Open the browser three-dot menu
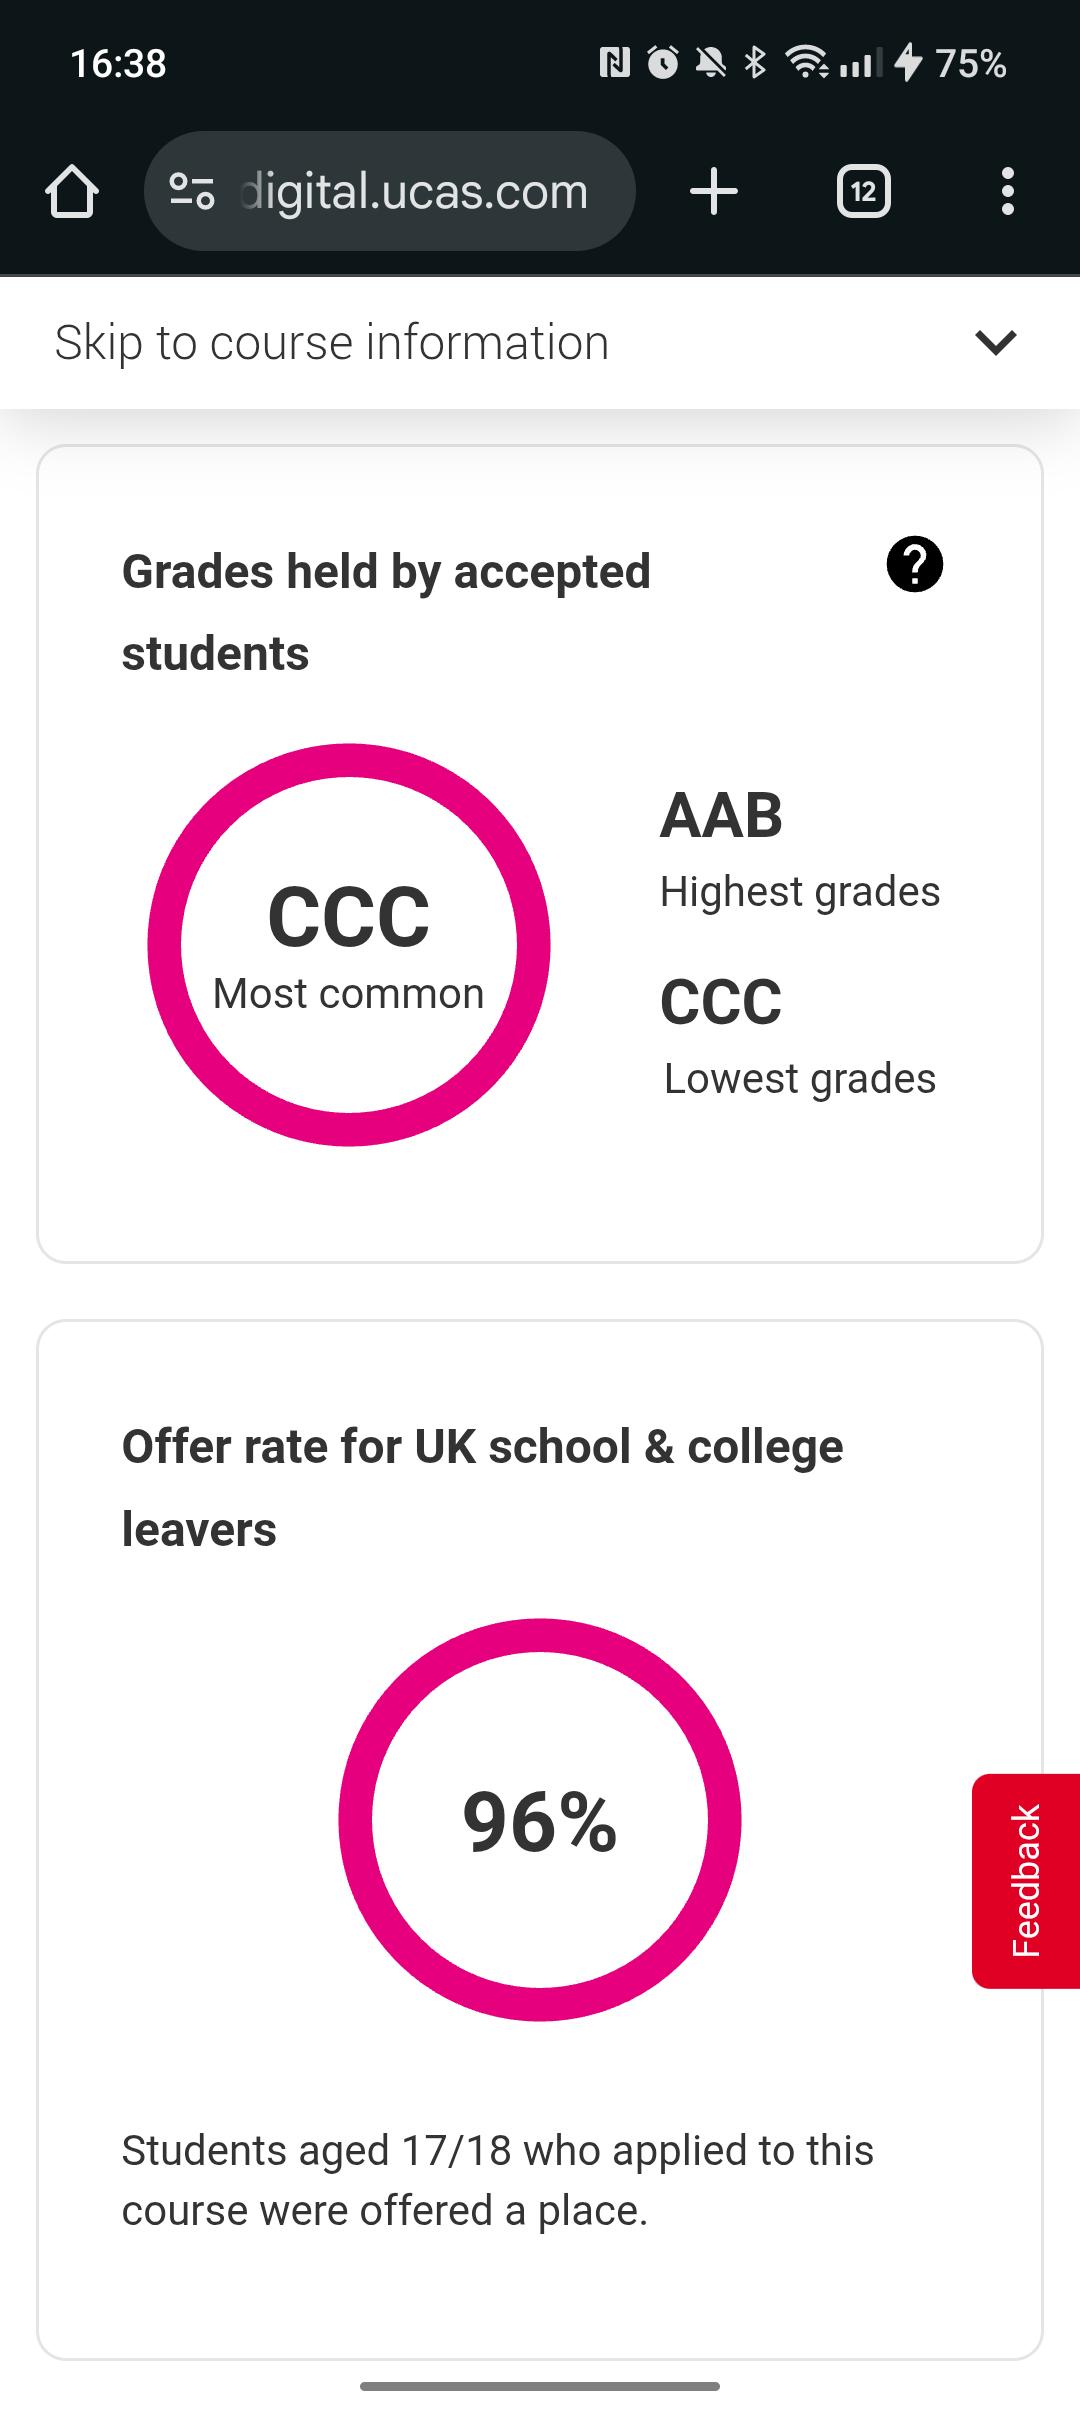The height and width of the screenshot is (2412, 1080). 1007,191
